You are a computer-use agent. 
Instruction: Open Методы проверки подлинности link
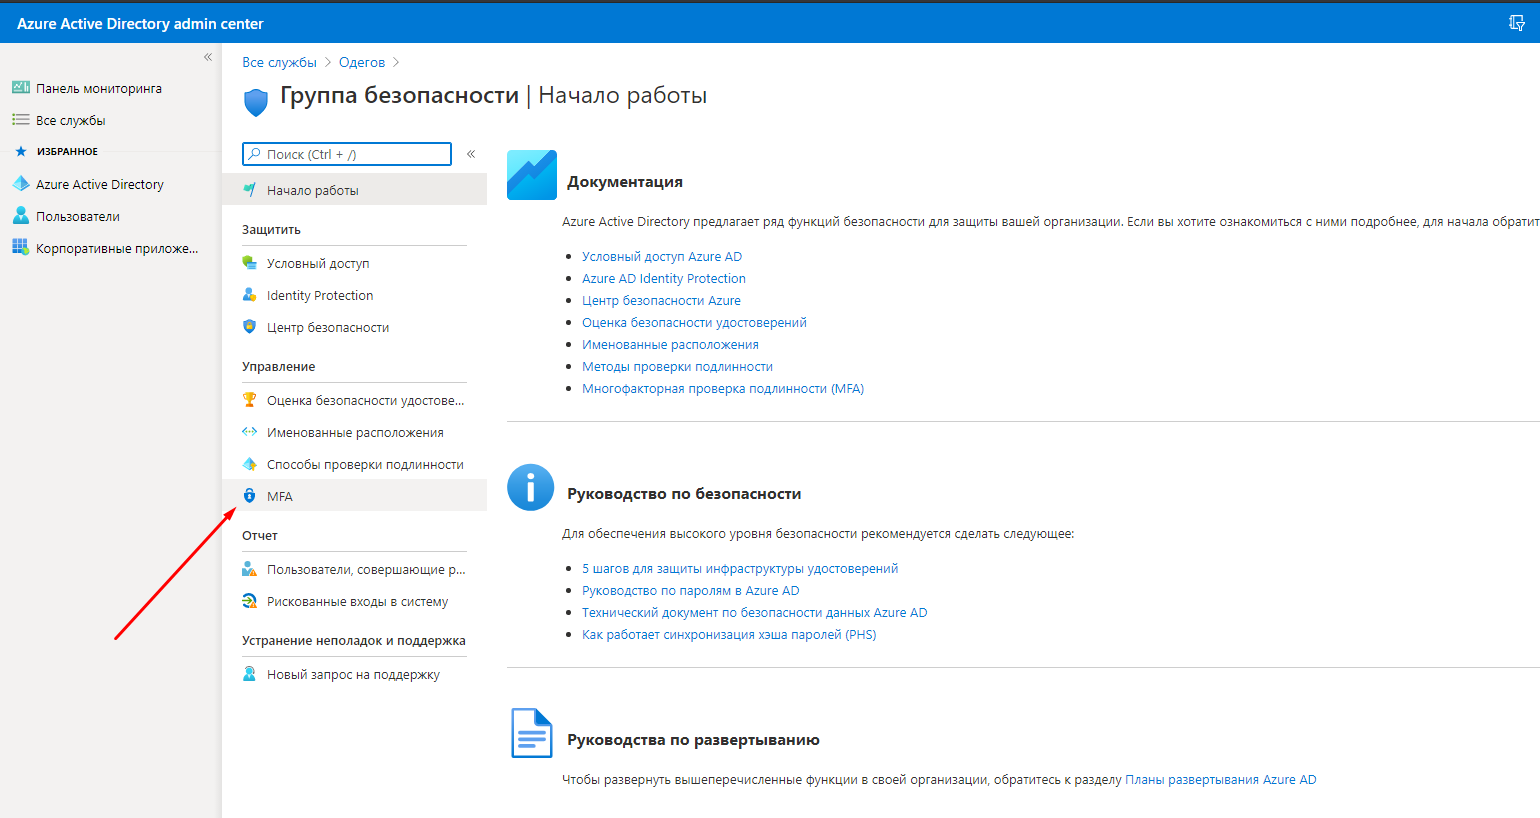point(677,366)
